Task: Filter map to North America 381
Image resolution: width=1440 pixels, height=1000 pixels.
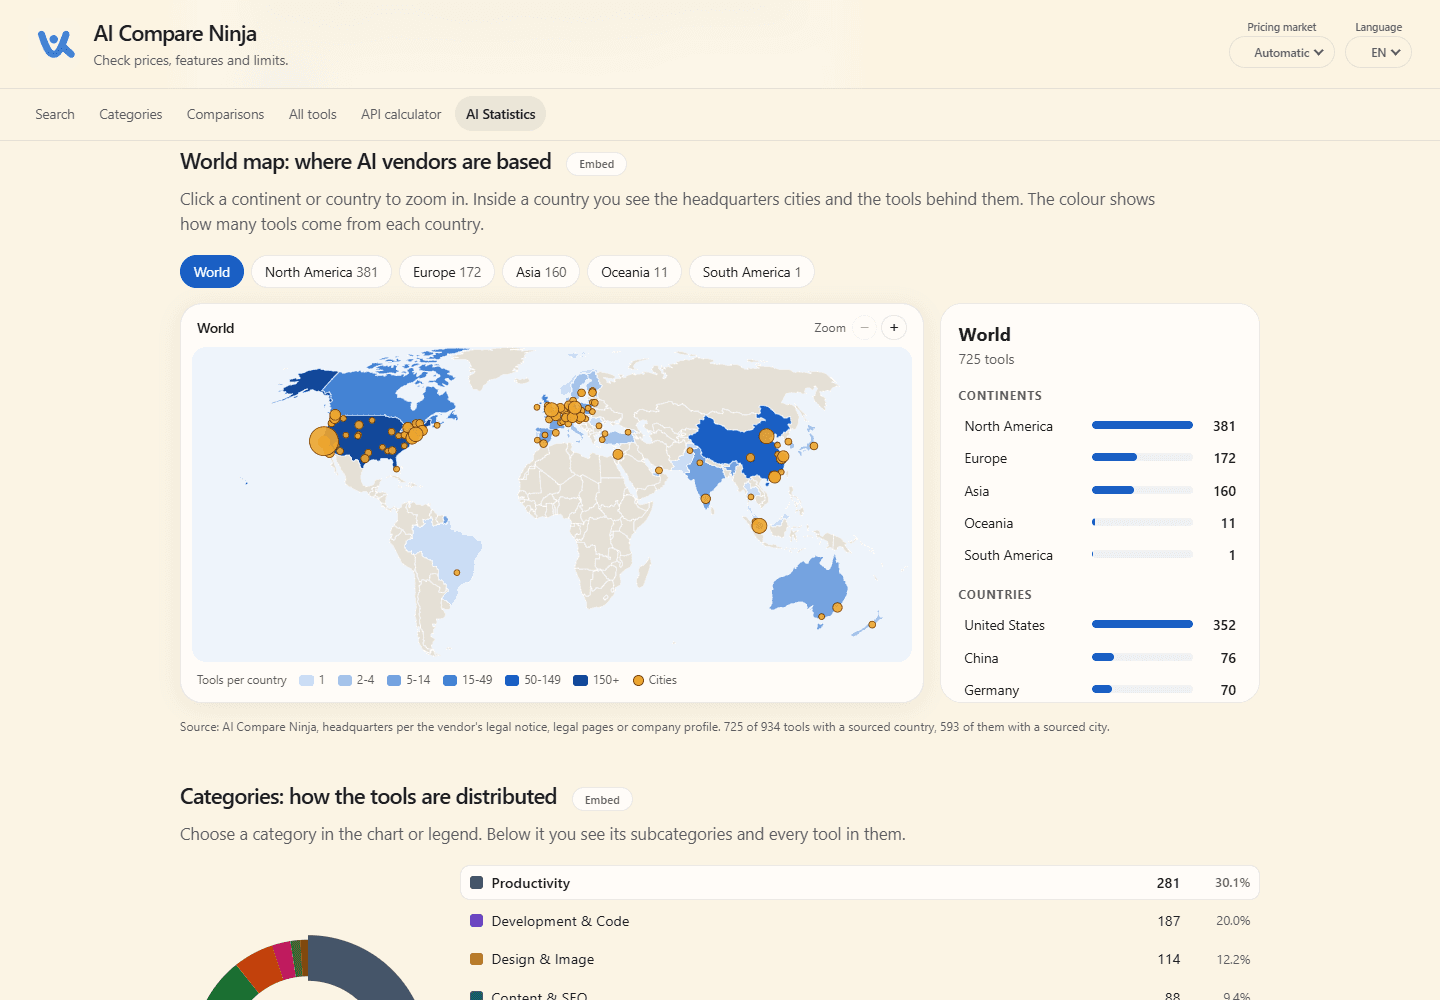Action: (321, 272)
